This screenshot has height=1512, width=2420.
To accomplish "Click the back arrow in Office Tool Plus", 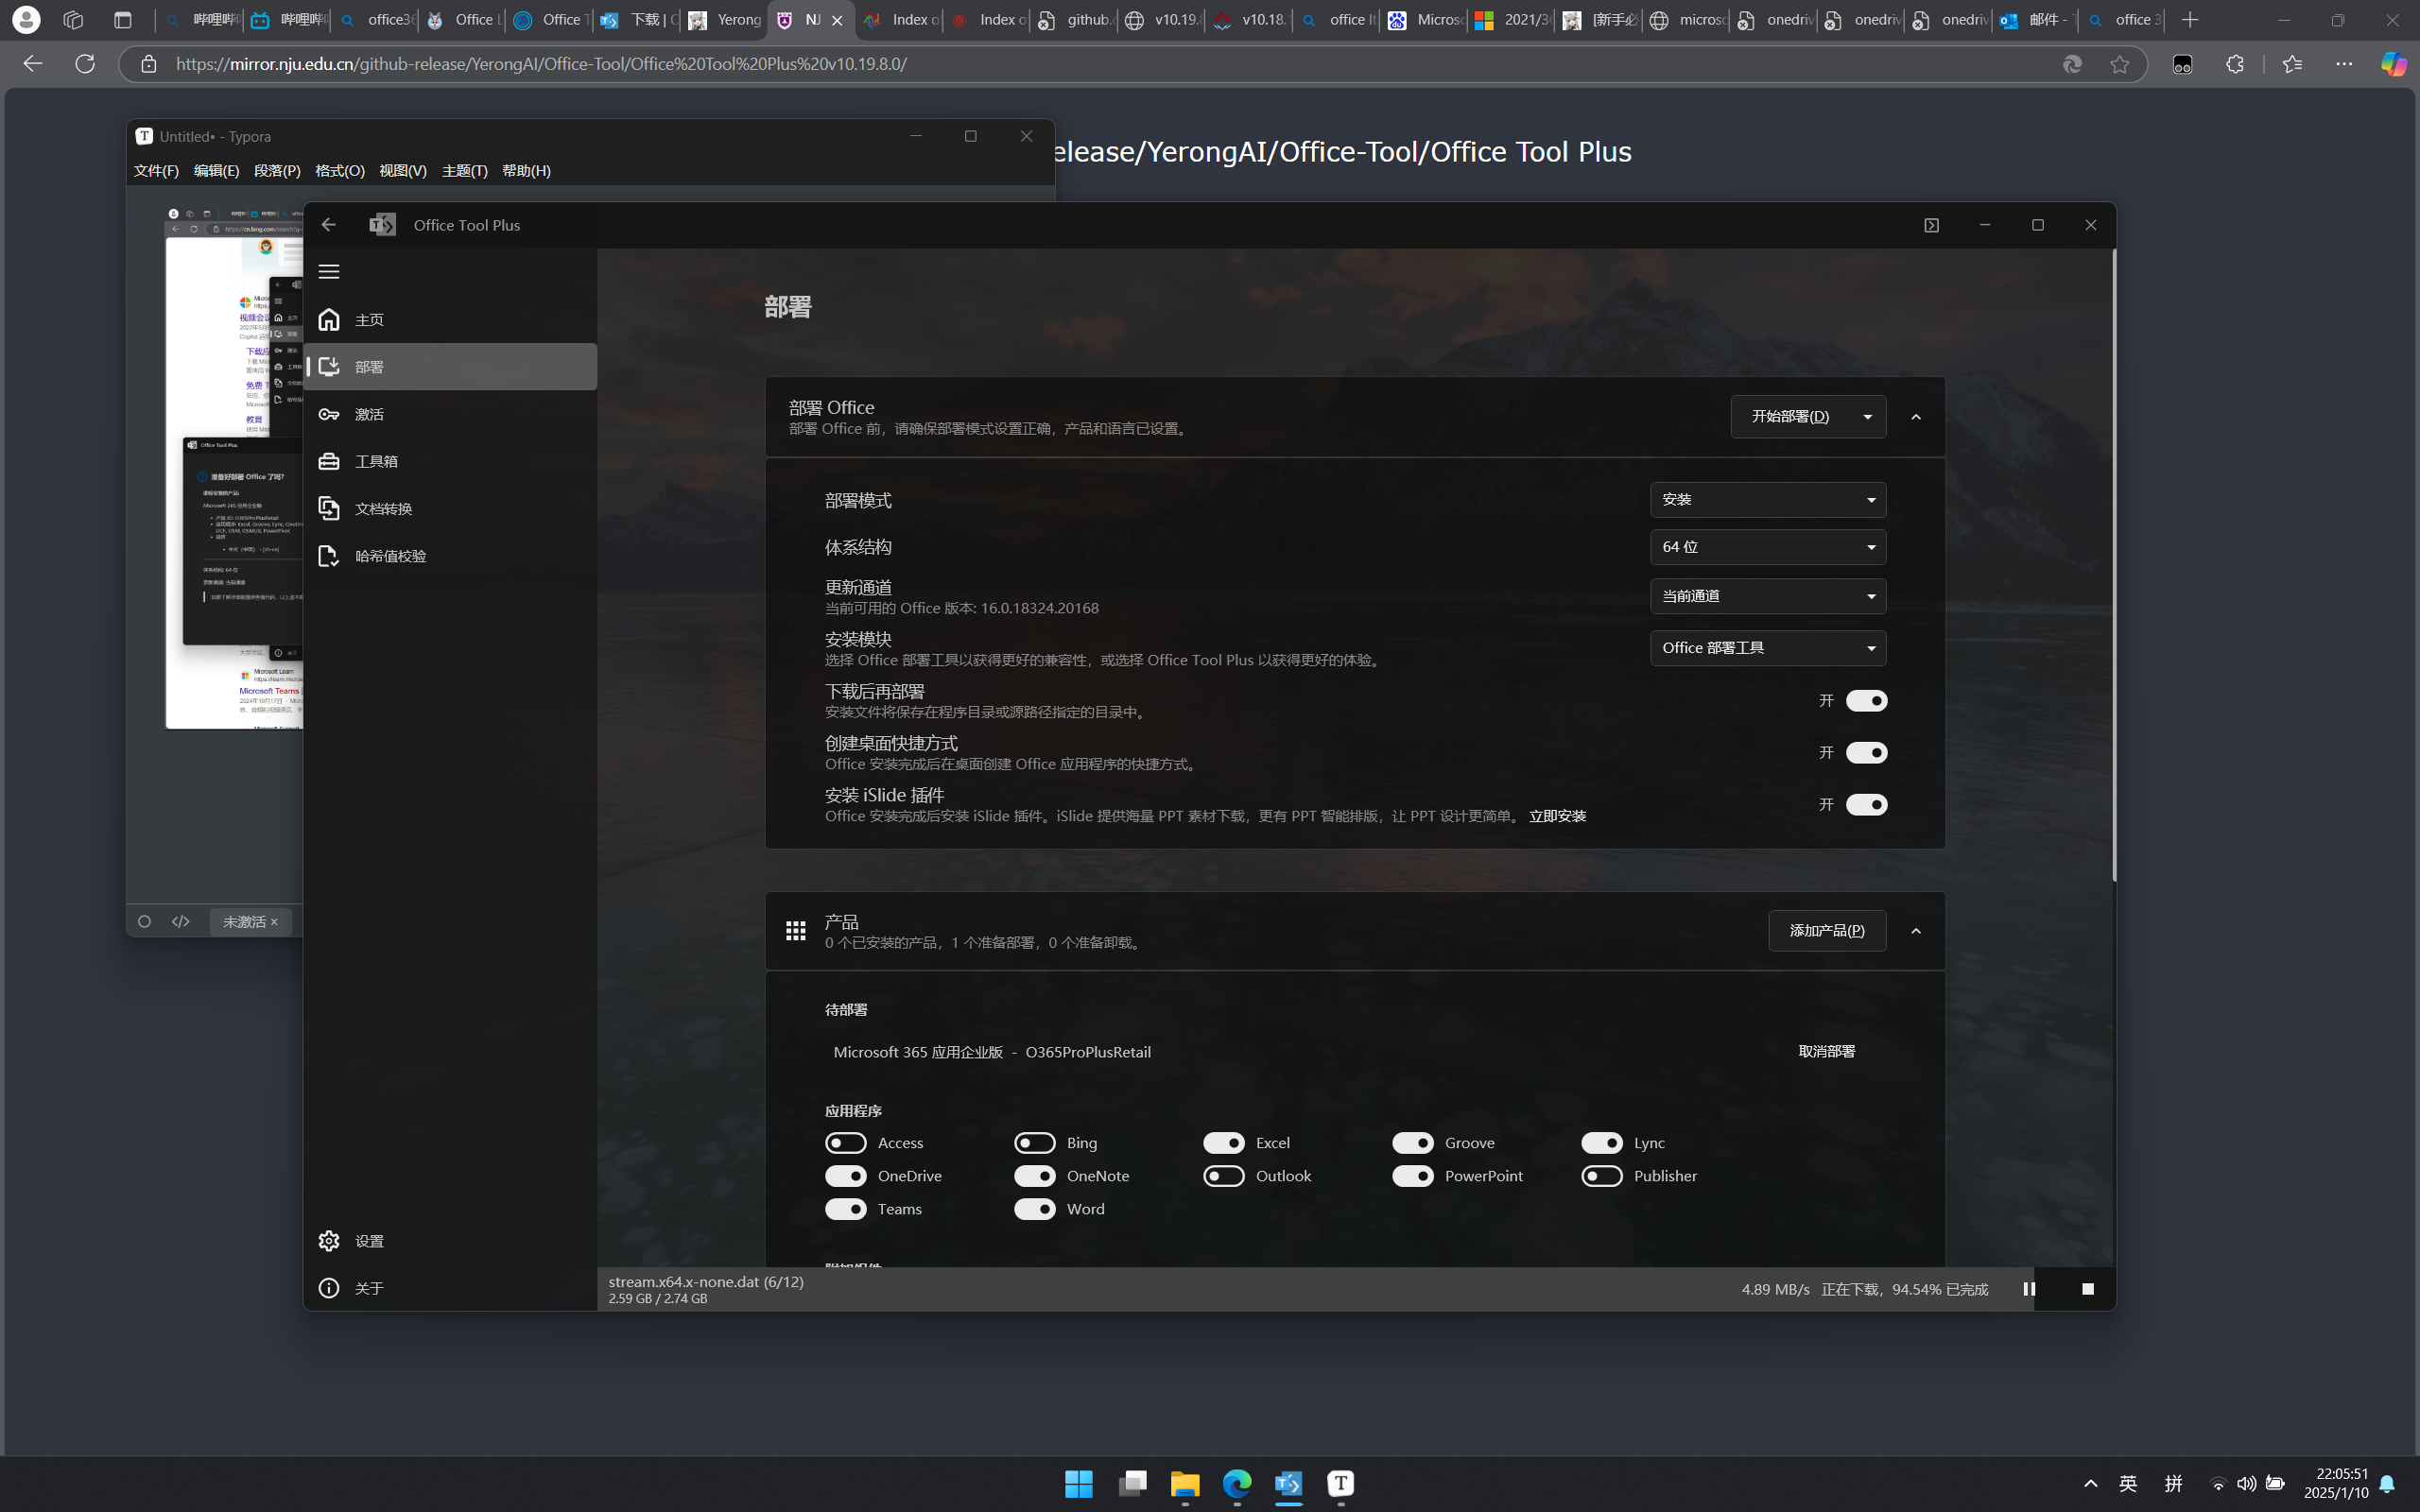I will (329, 225).
